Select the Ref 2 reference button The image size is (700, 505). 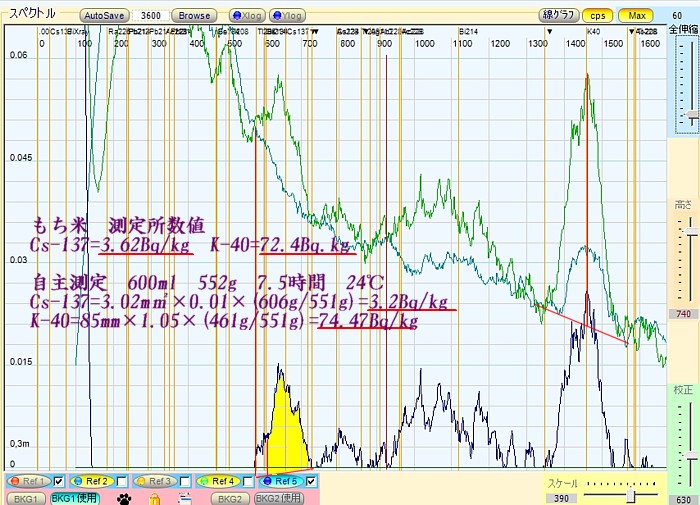click(x=90, y=482)
